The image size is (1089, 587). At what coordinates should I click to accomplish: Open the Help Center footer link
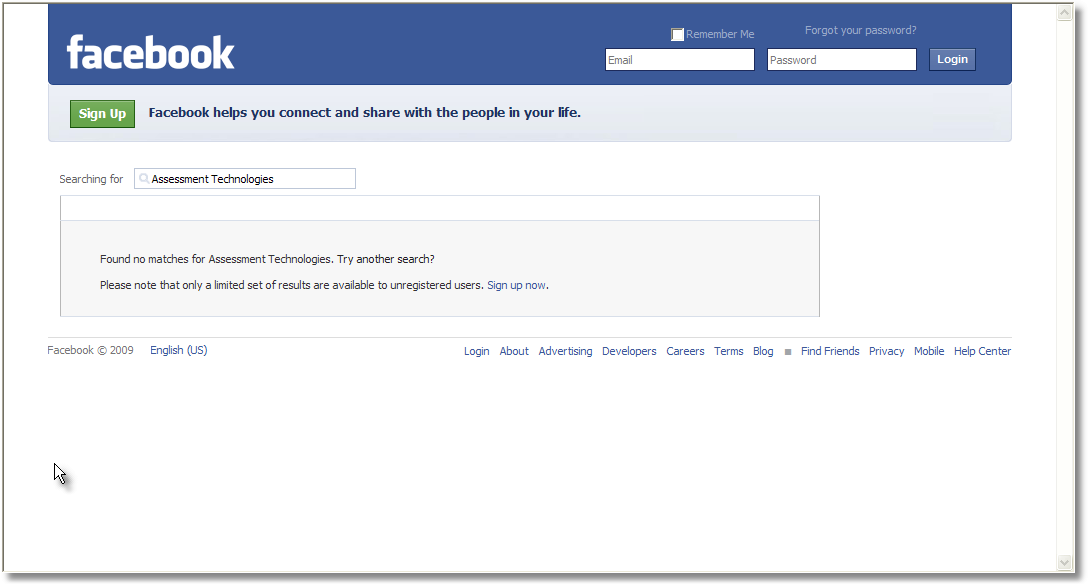(982, 352)
